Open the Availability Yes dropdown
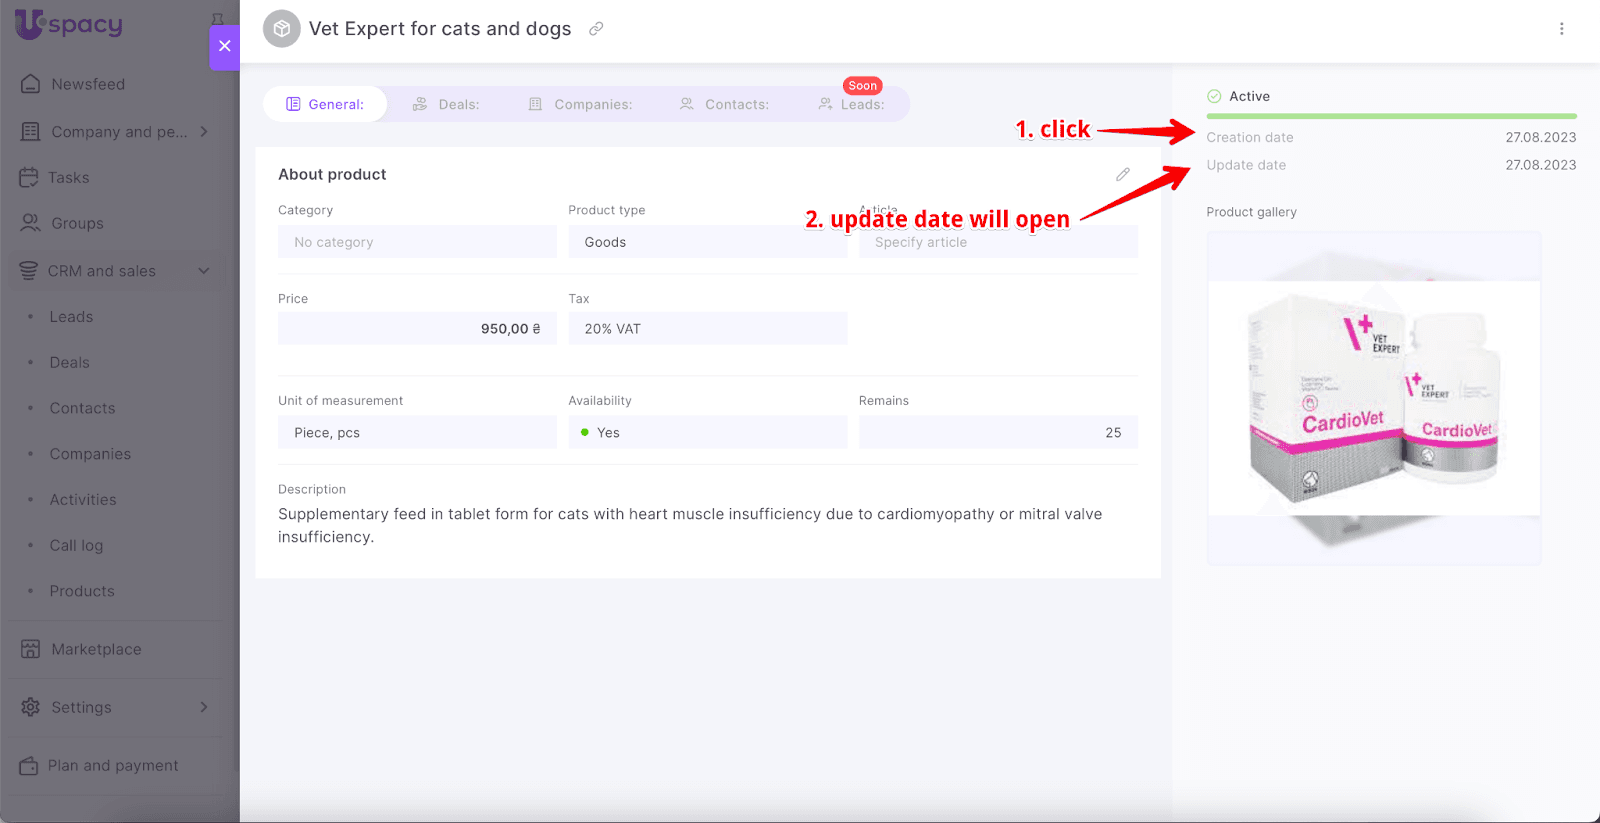 tap(707, 433)
